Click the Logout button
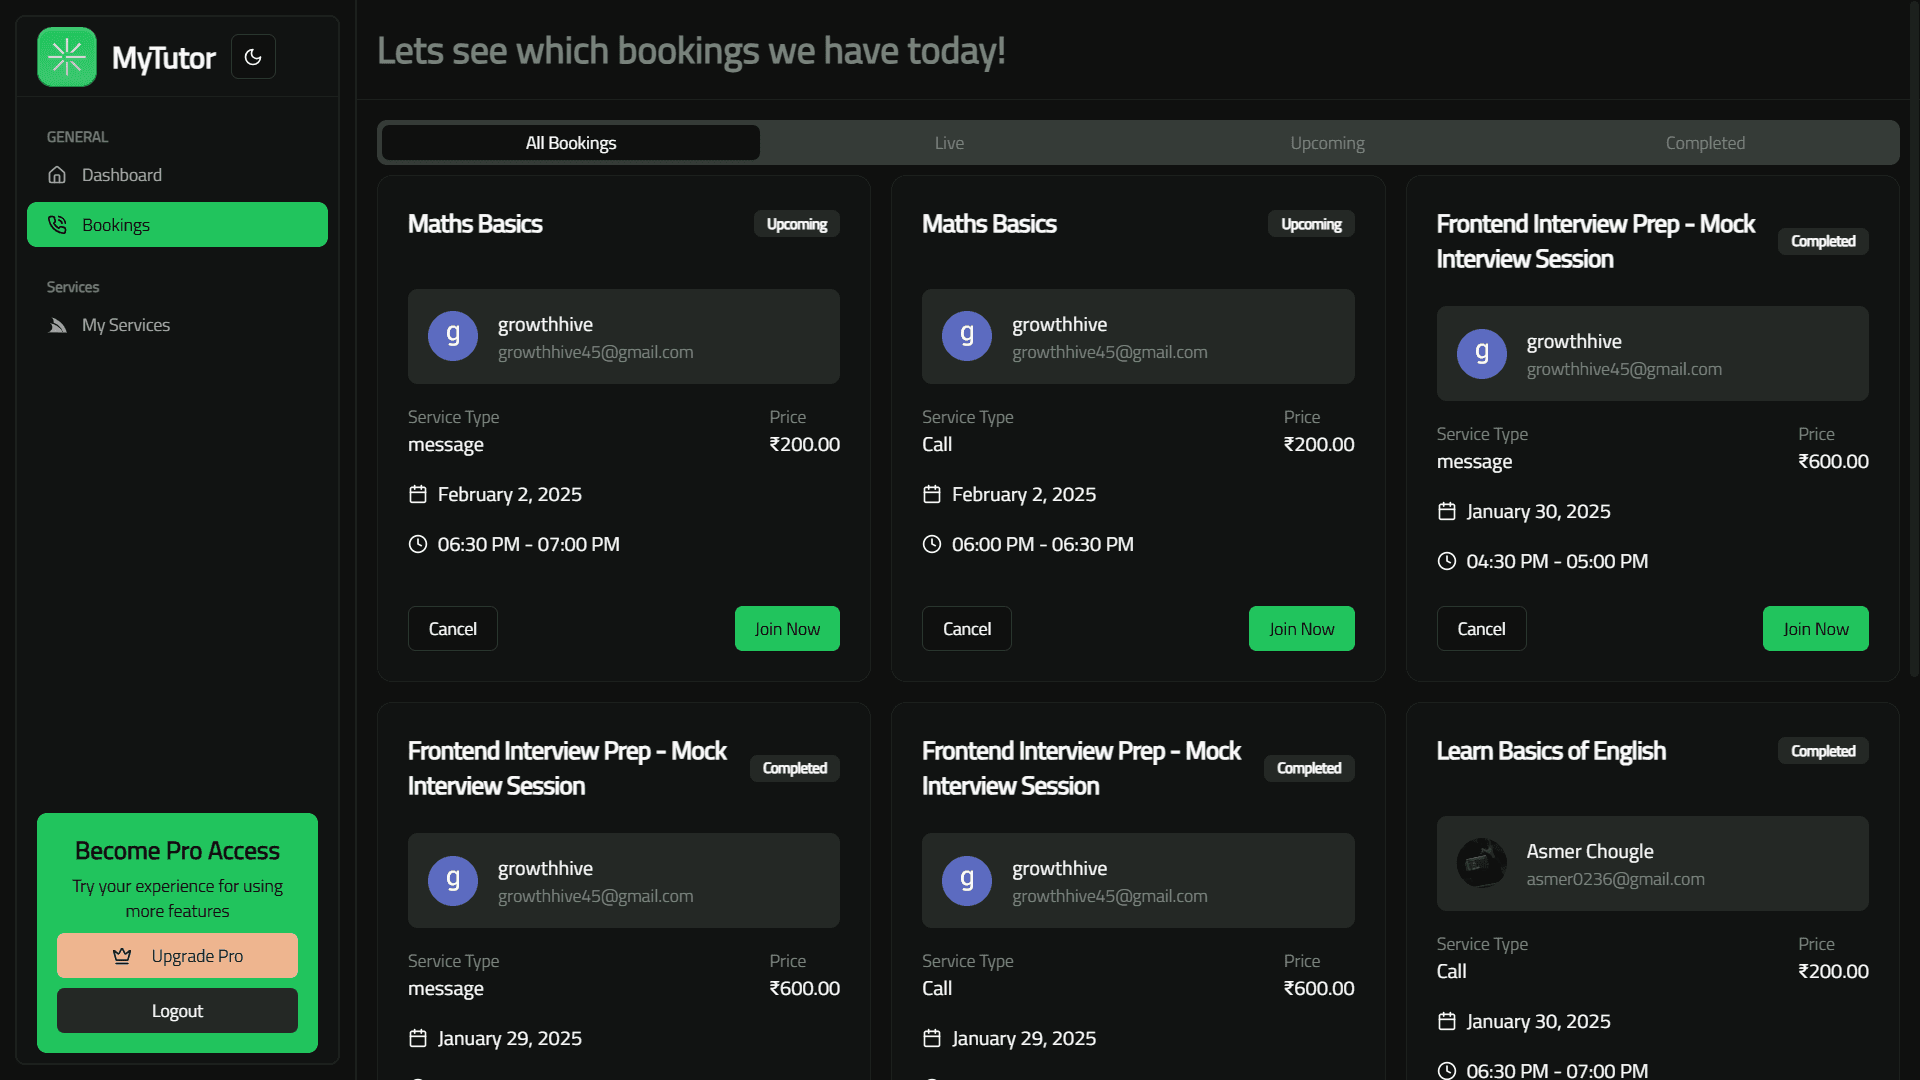The width and height of the screenshot is (1920, 1080). [x=177, y=1011]
